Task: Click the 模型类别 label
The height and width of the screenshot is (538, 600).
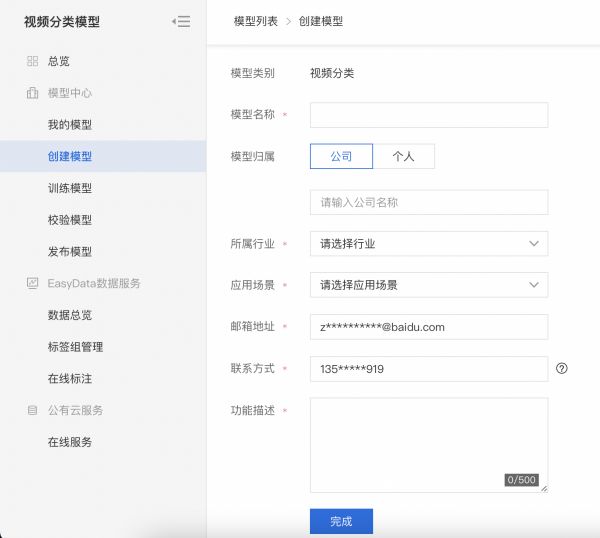Action: [x=253, y=73]
